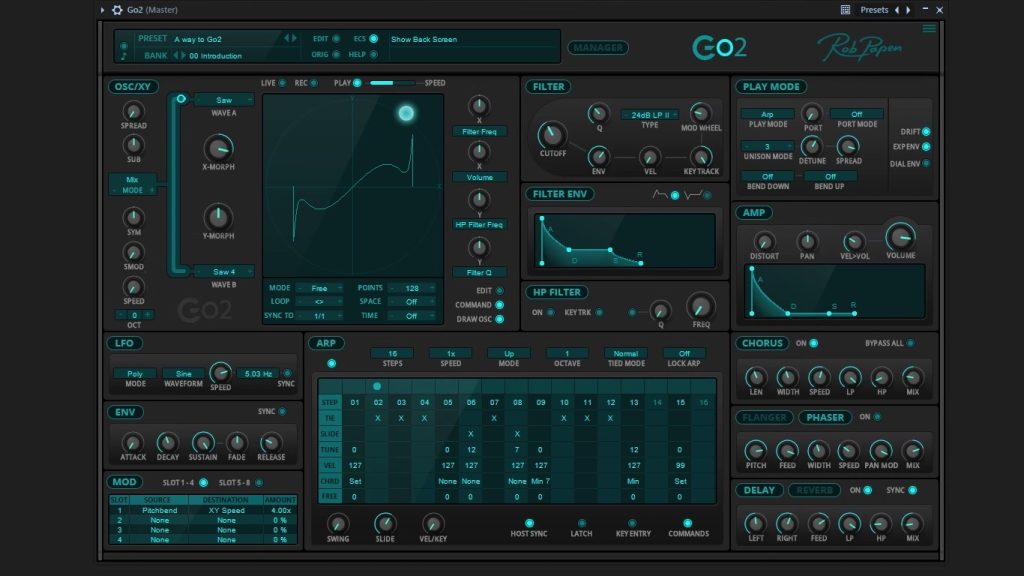Viewport: 1024px width, 576px height.
Task: Select the Pitchbend source in mod slot 1
Action: 160,510
